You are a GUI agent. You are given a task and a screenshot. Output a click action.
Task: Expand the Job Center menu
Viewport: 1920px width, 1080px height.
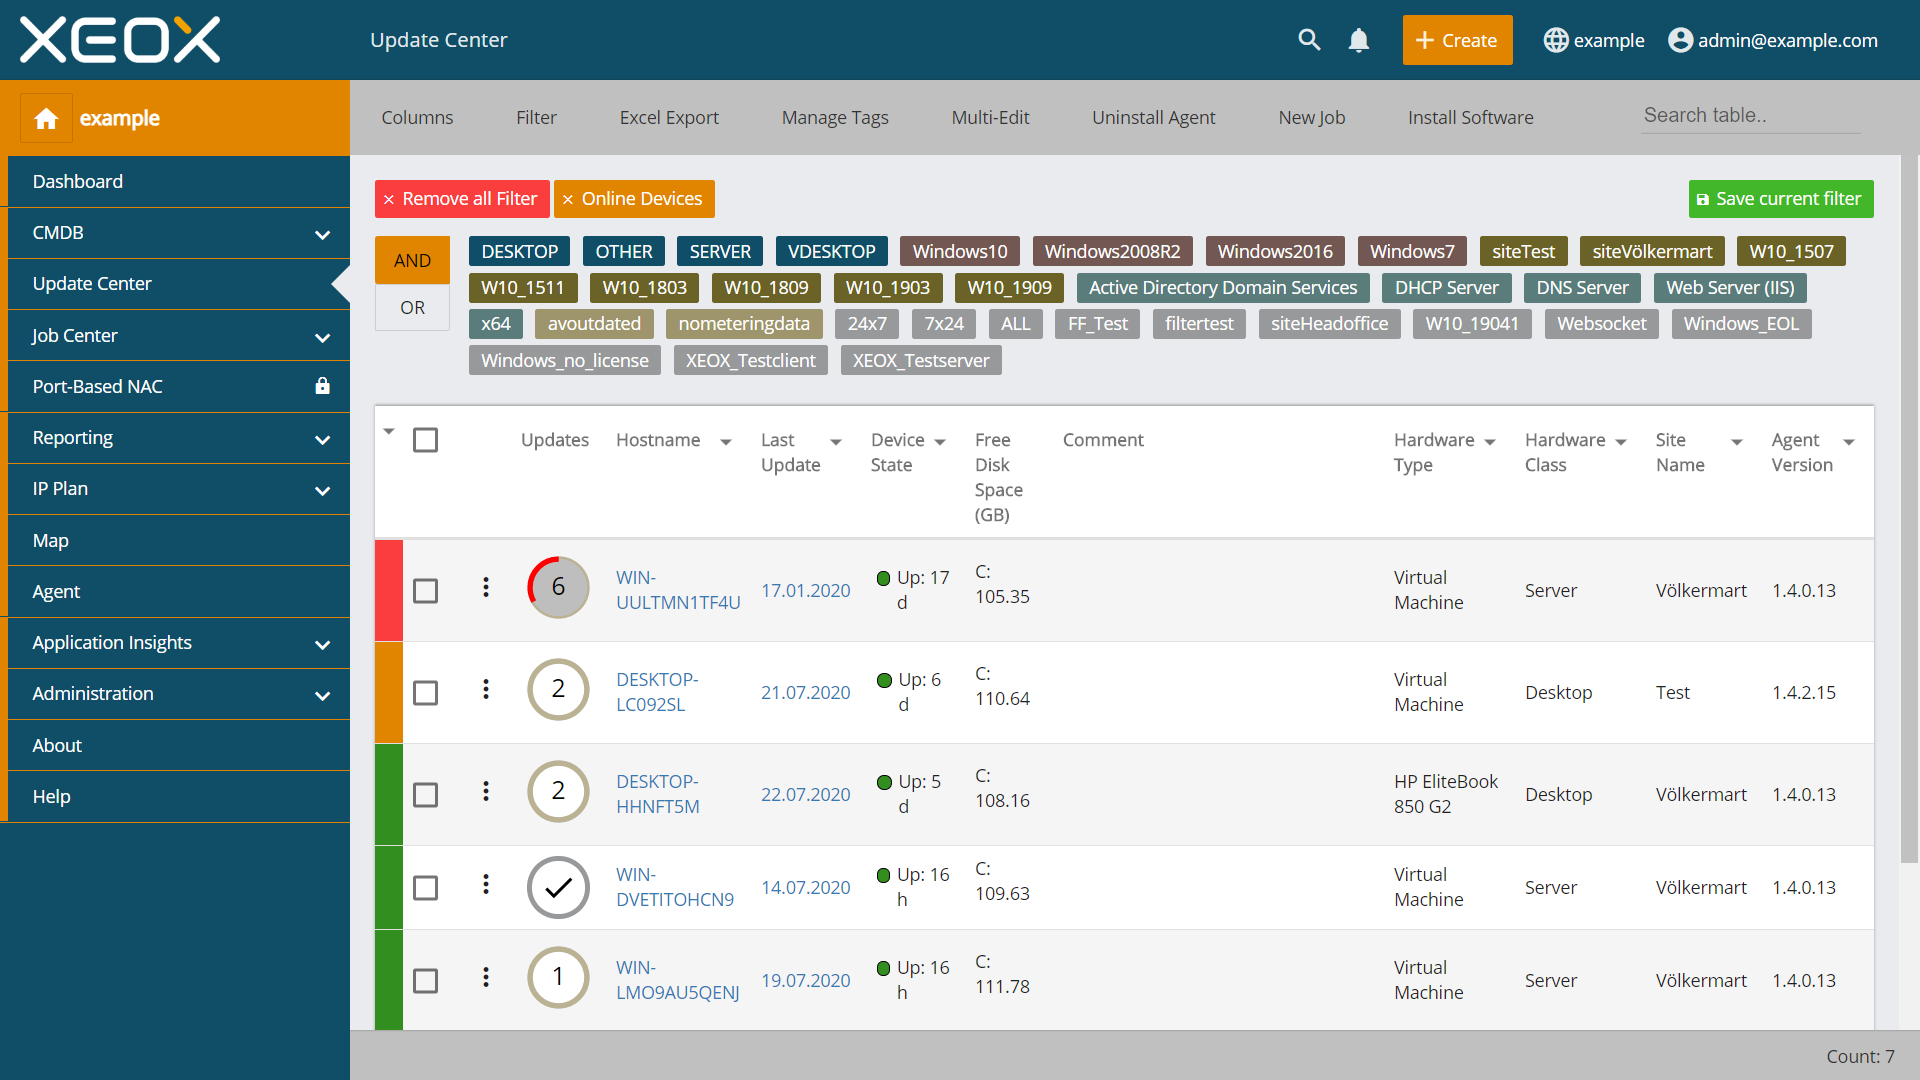pos(322,337)
